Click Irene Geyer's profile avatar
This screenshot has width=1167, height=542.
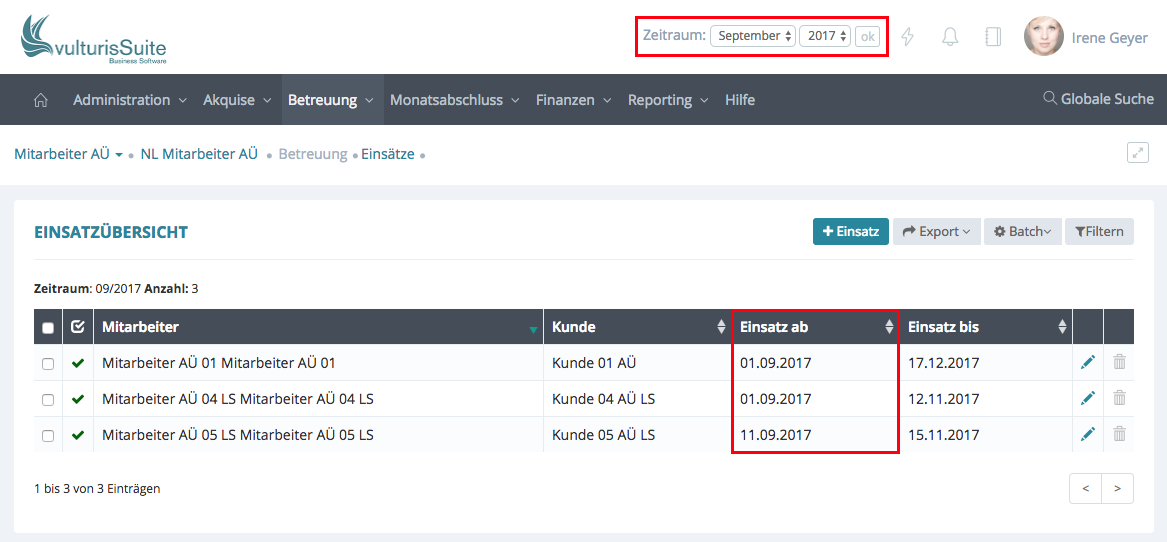tap(1043, 37)
